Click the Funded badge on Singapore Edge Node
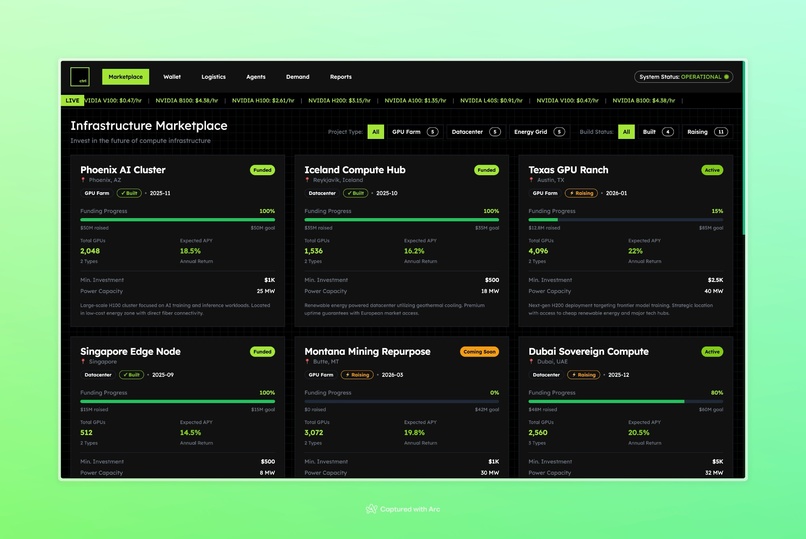806x539 pixels. pos(262,352)
